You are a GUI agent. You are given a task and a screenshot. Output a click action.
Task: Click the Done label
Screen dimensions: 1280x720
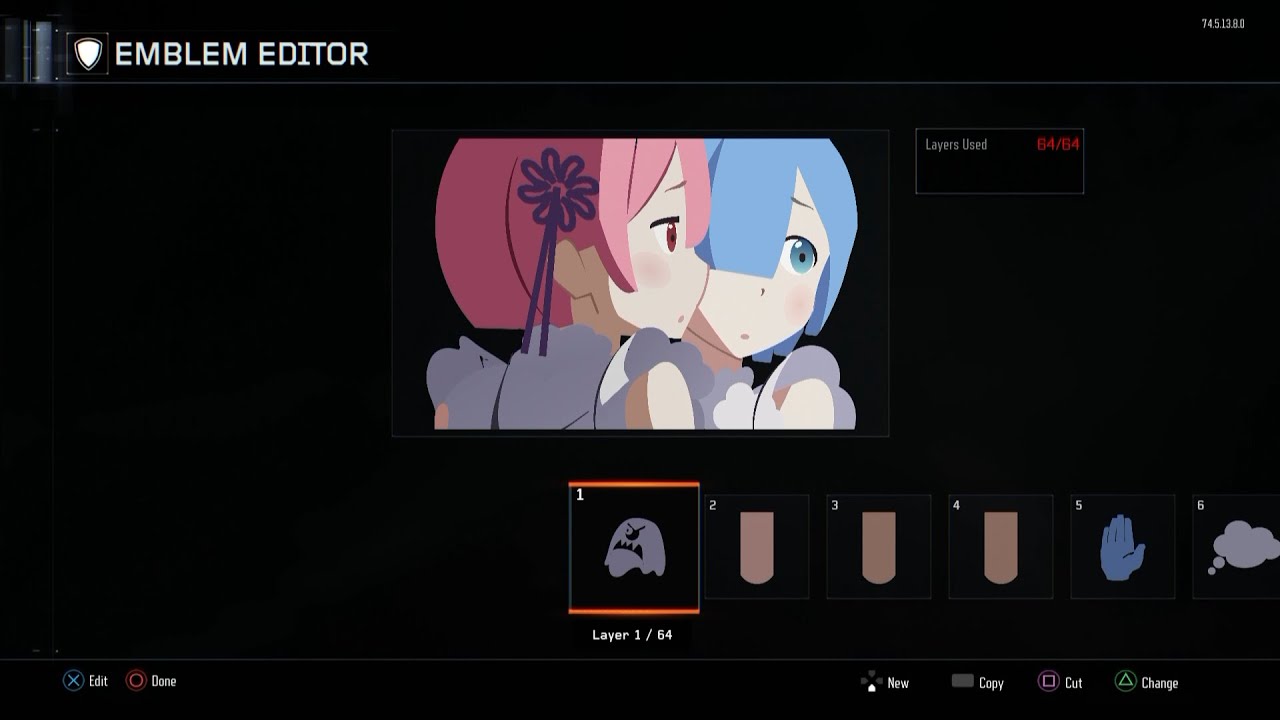pos(164,681)
